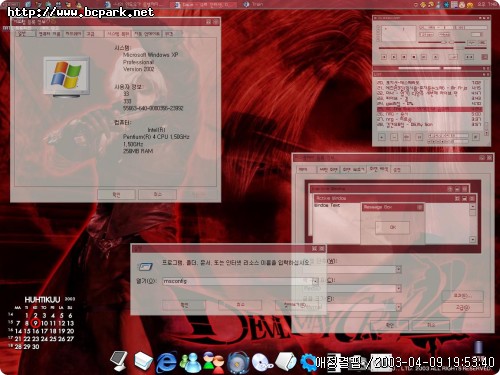Click 취소 (Cancel) in Display Properties
The width and height of the screenshot is (500, 375).
431,325
